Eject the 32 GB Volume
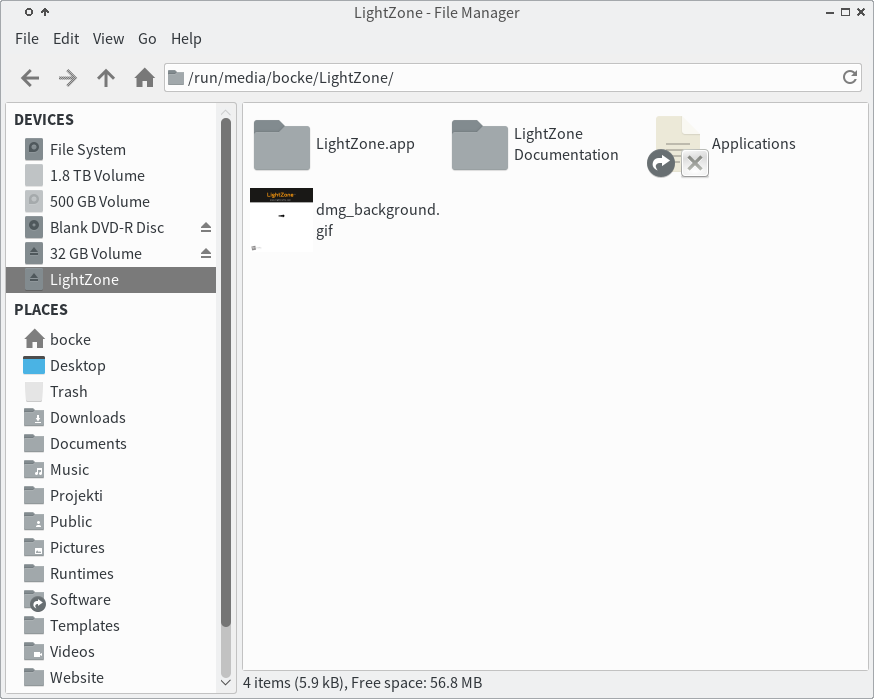 (206, 254)
